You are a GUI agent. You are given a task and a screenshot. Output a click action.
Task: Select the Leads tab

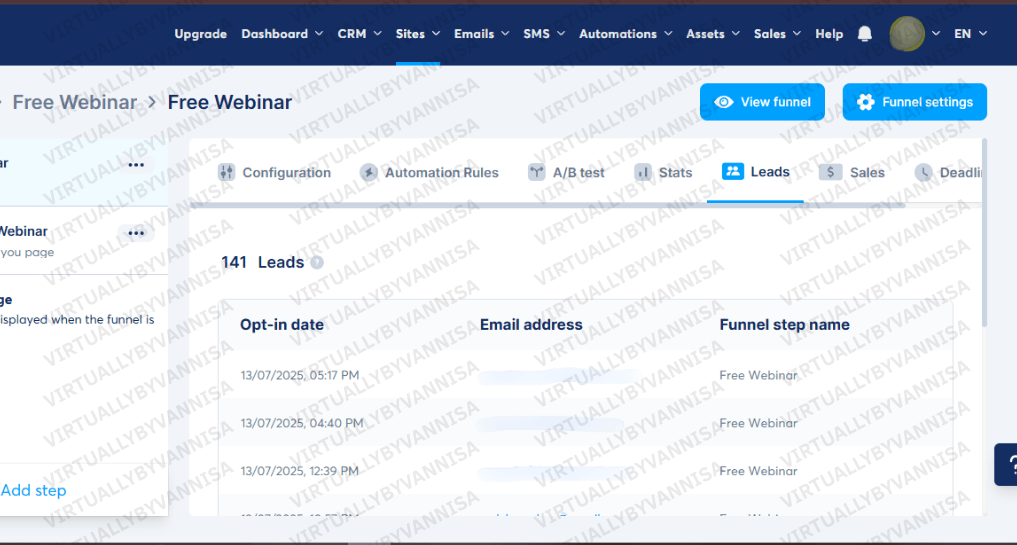[756, 171]
